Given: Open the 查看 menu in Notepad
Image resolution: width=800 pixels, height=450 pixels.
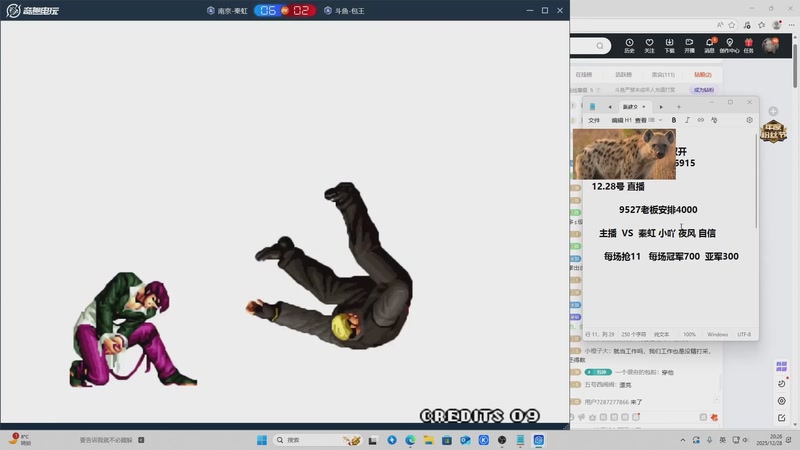Looking at the screenshot, I should [x=640, y=120].
